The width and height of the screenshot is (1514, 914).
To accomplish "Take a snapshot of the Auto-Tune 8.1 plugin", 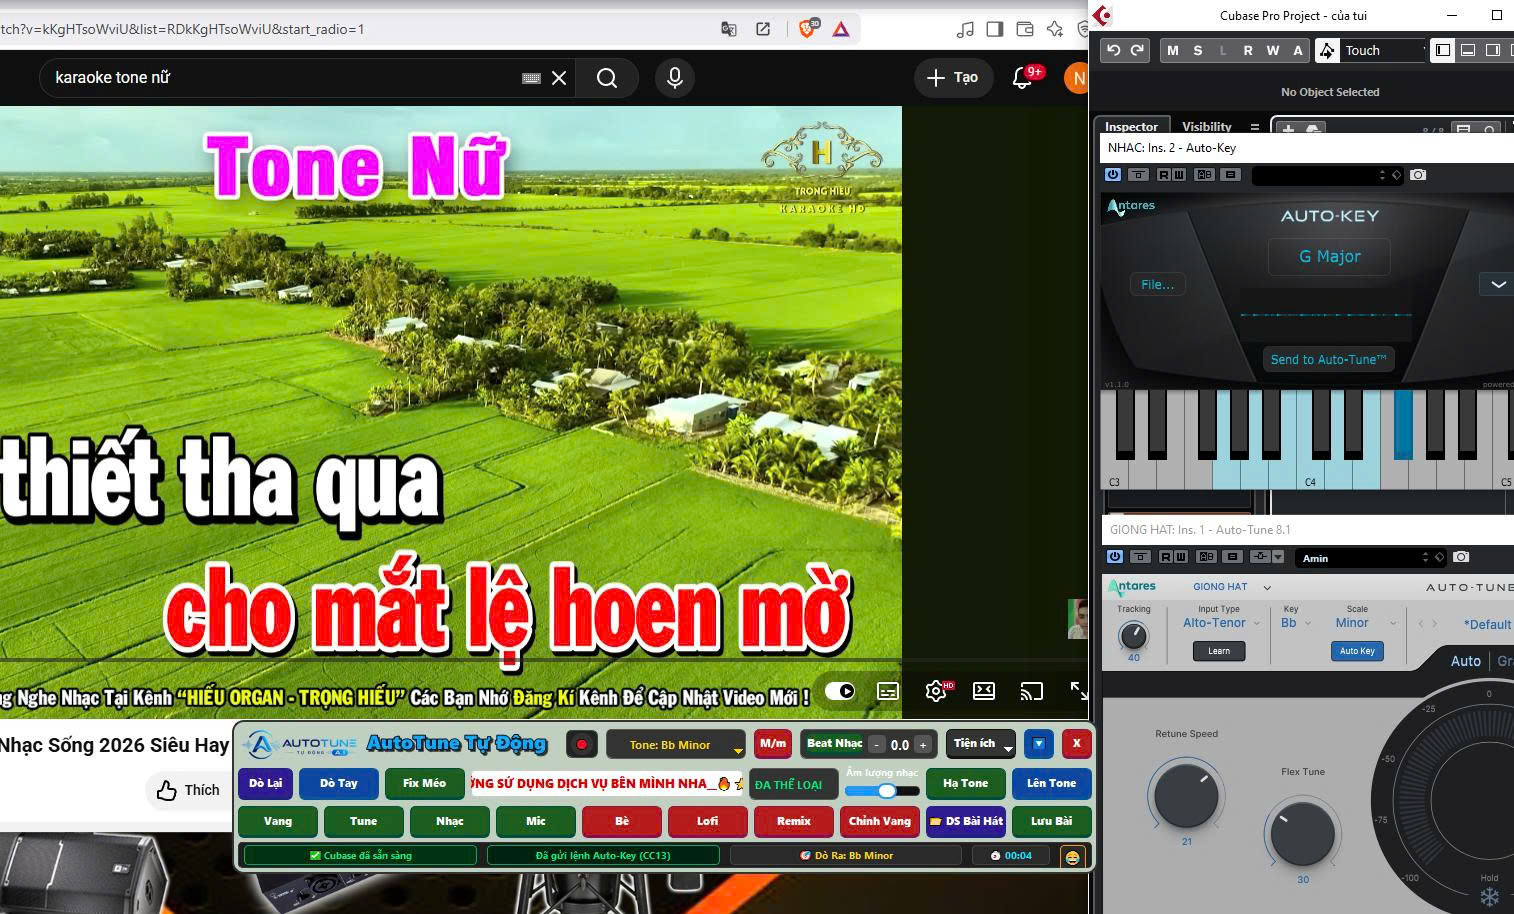I will (1461, 557).
